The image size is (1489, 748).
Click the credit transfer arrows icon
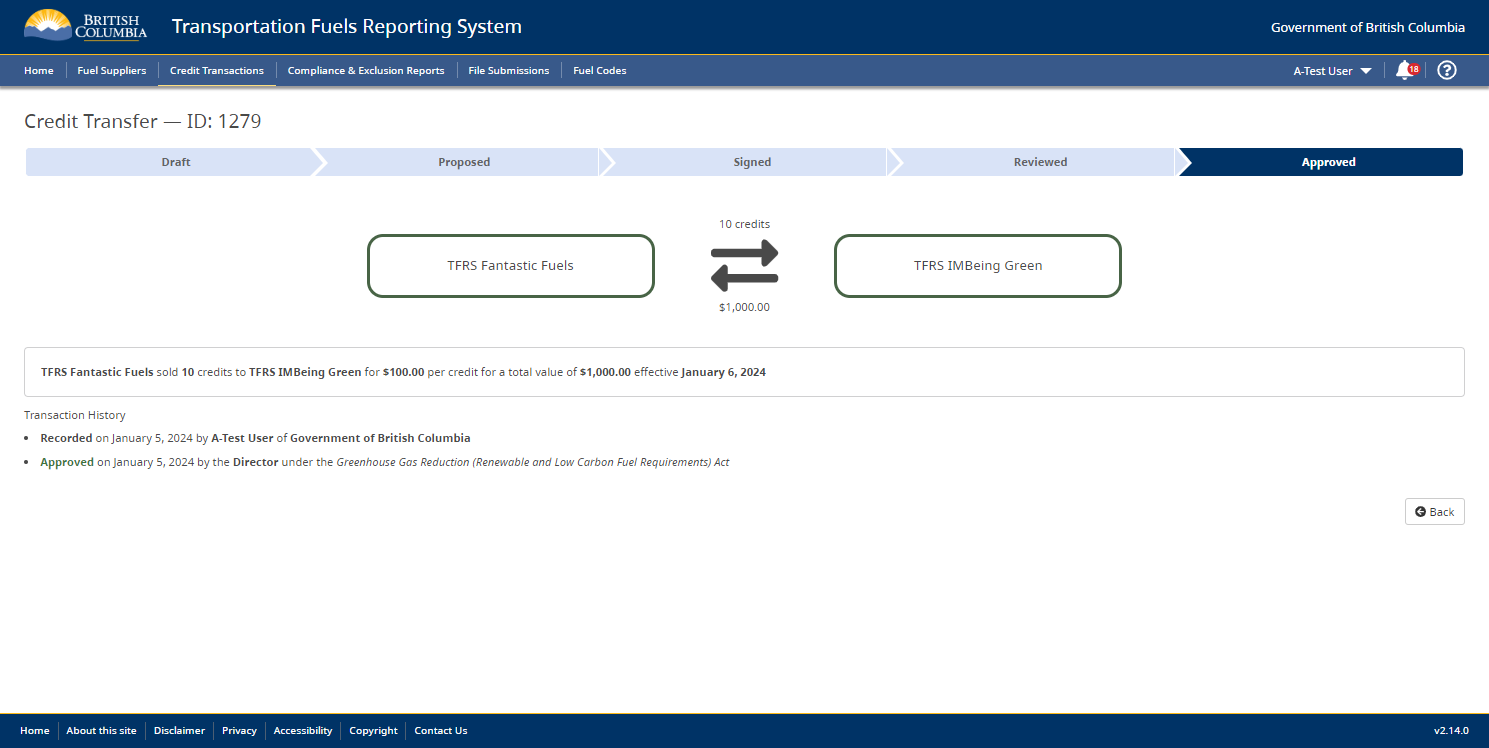(744, 265)
